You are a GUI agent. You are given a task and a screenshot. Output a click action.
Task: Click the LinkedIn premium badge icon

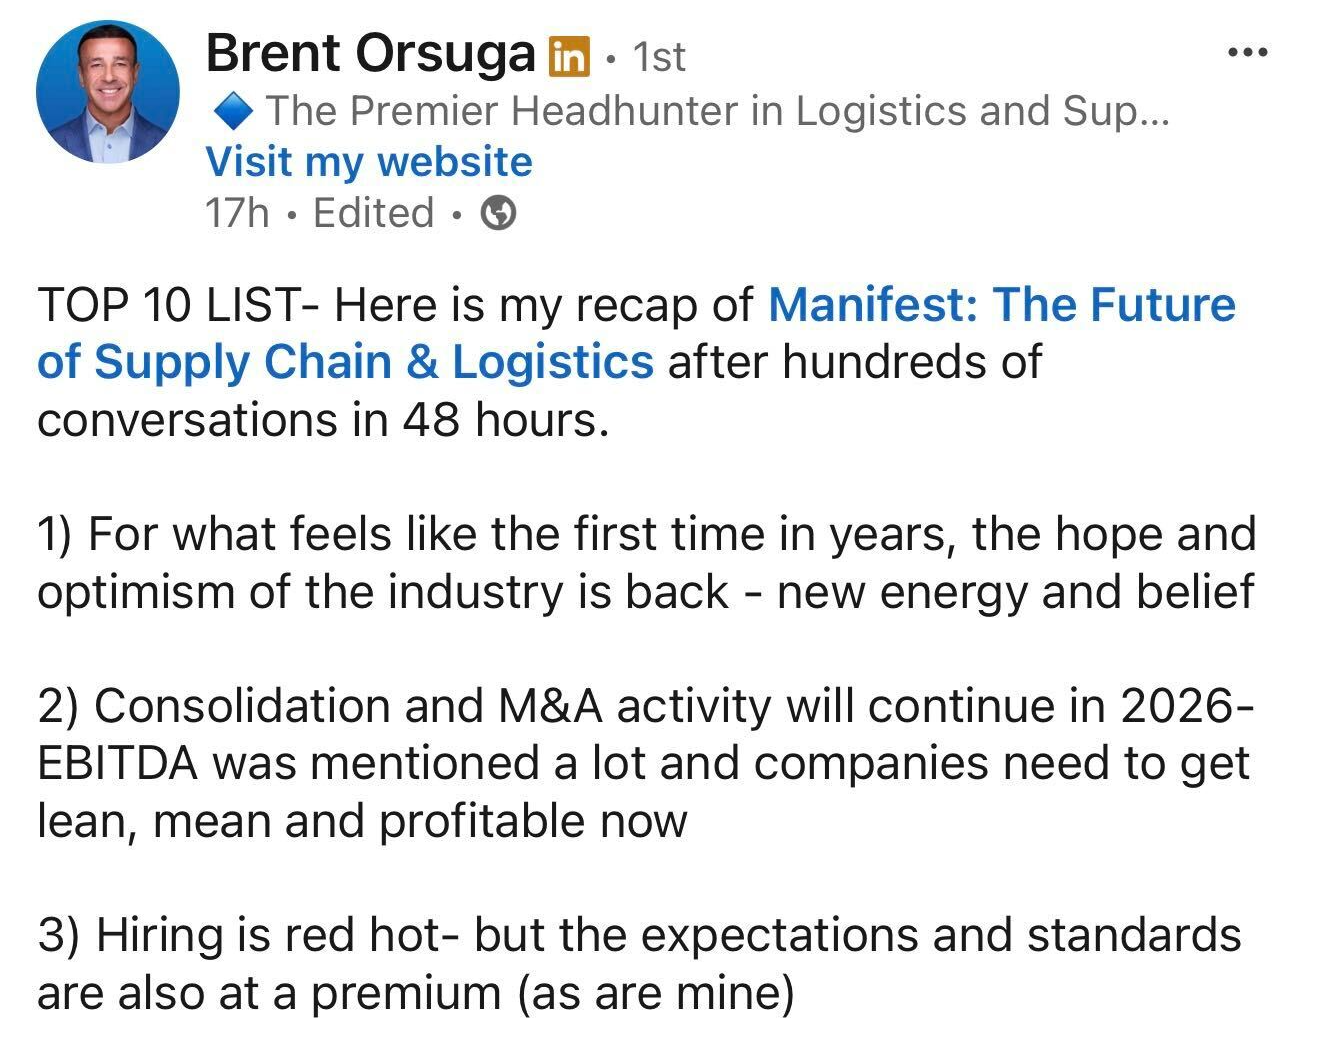click(x=569, y=56)
